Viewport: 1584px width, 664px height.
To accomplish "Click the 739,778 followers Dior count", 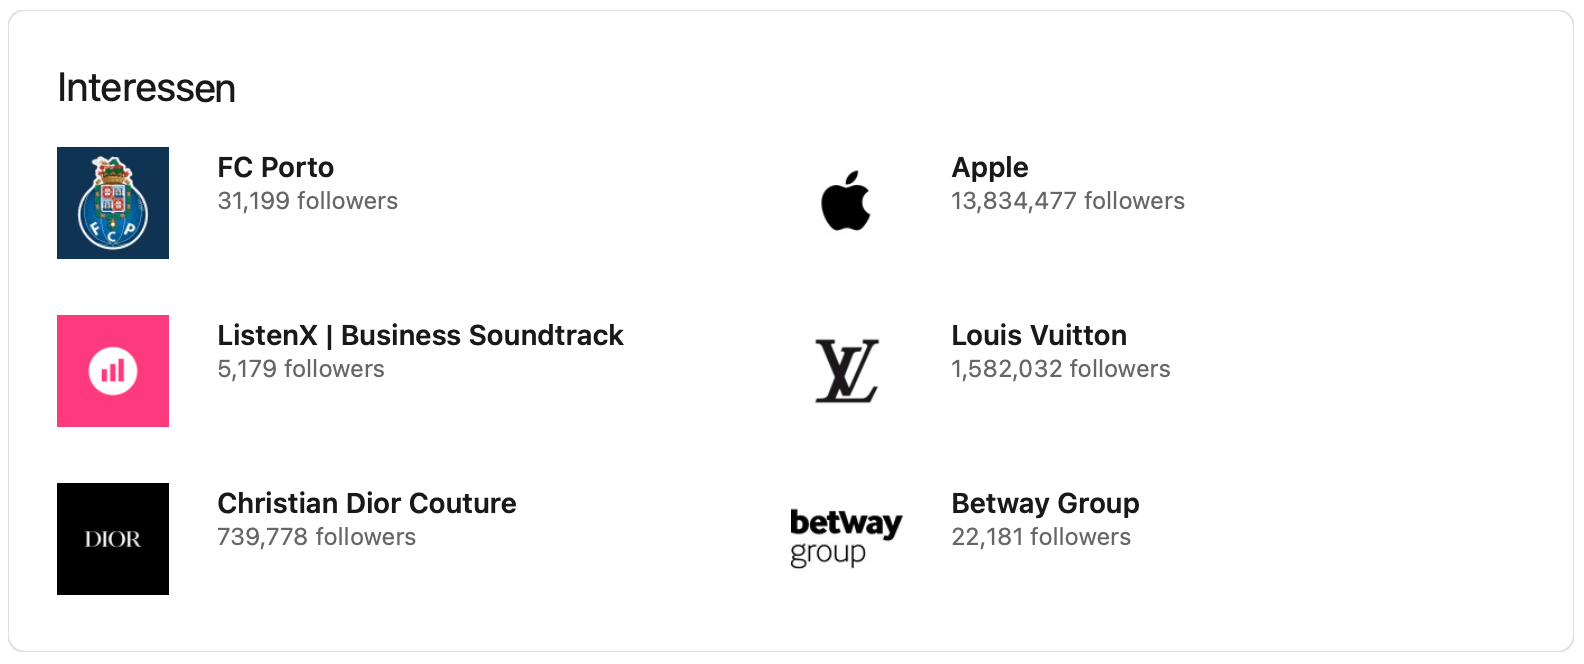I will coord(317,537).
